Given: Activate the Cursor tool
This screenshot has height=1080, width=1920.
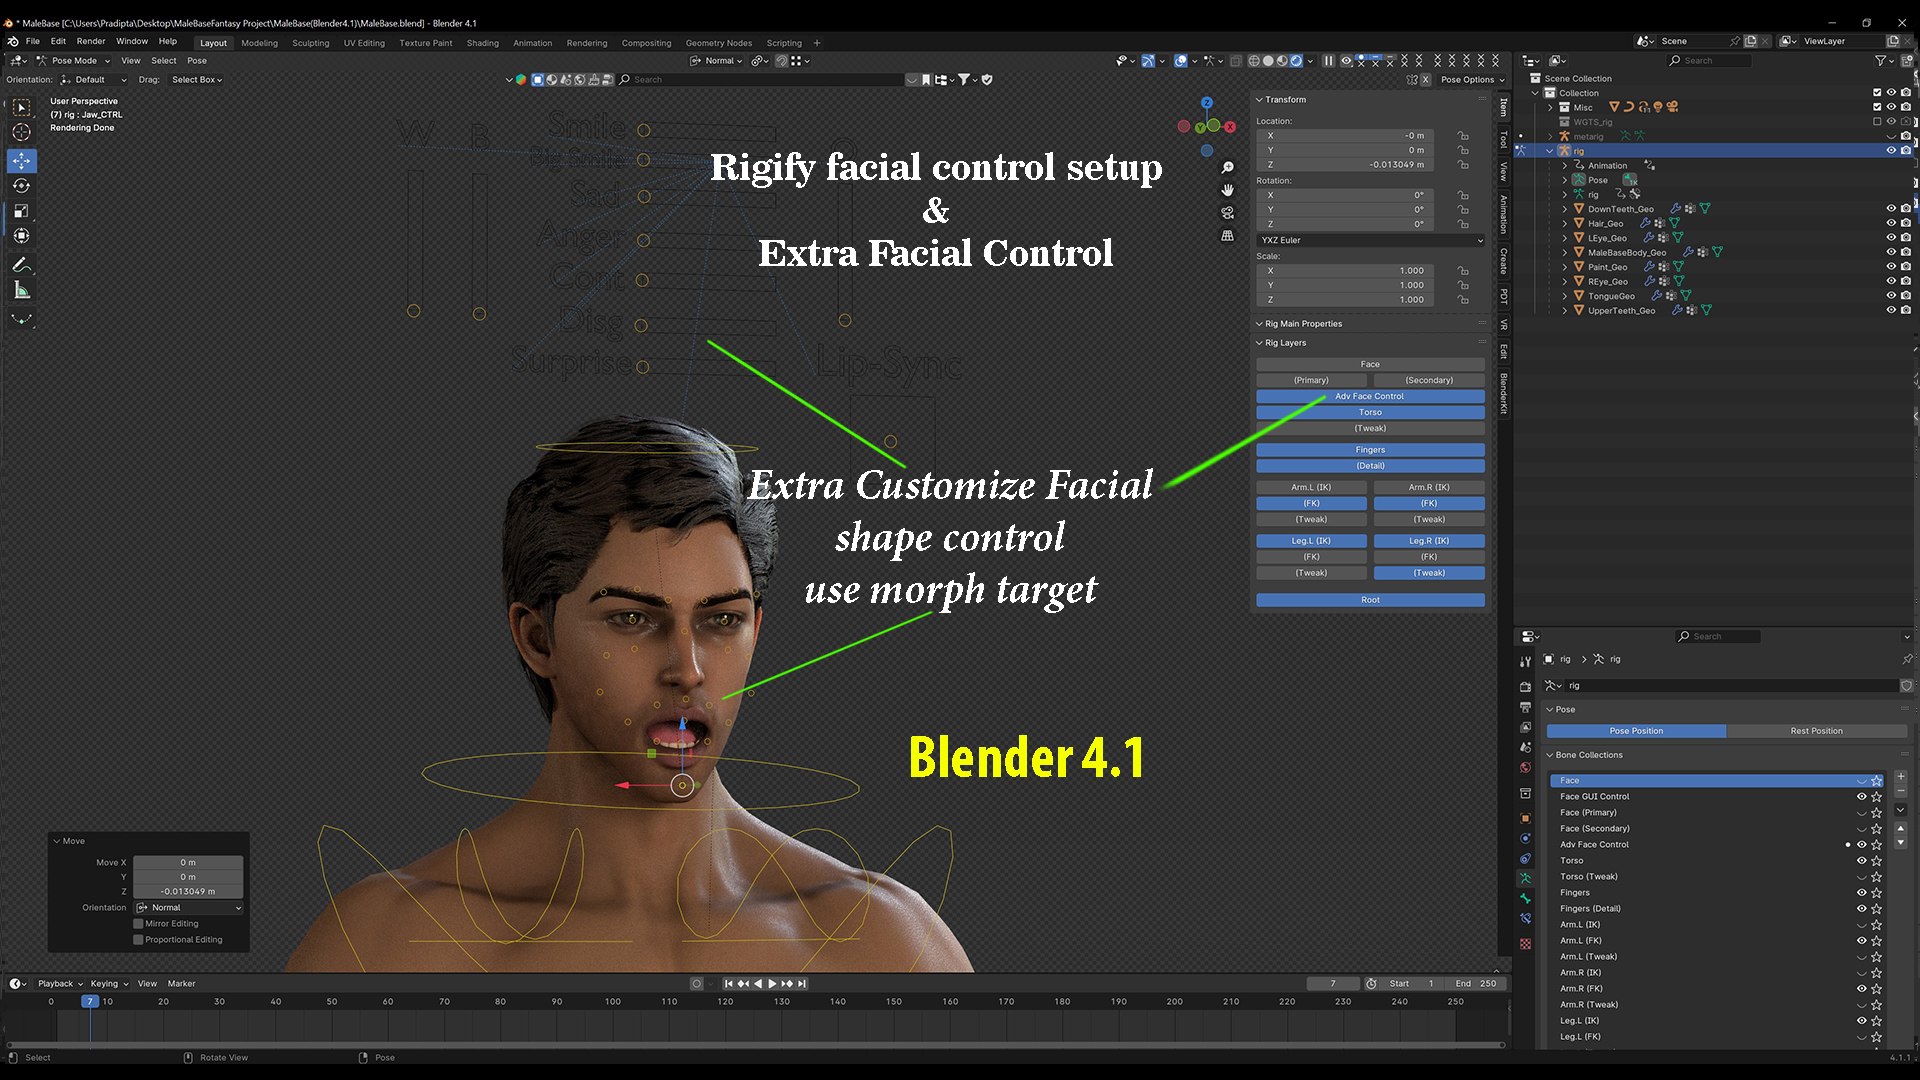Looking at the screenshot, I should click(21, 132).
